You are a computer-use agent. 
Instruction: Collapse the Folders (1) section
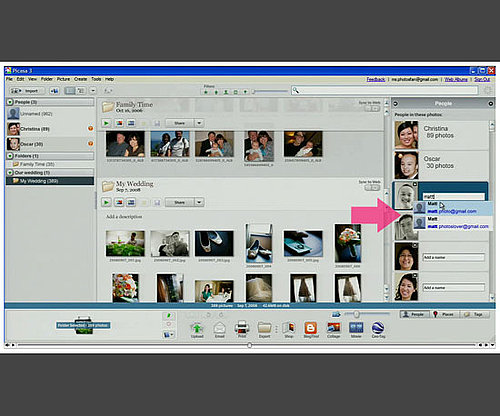10,156
